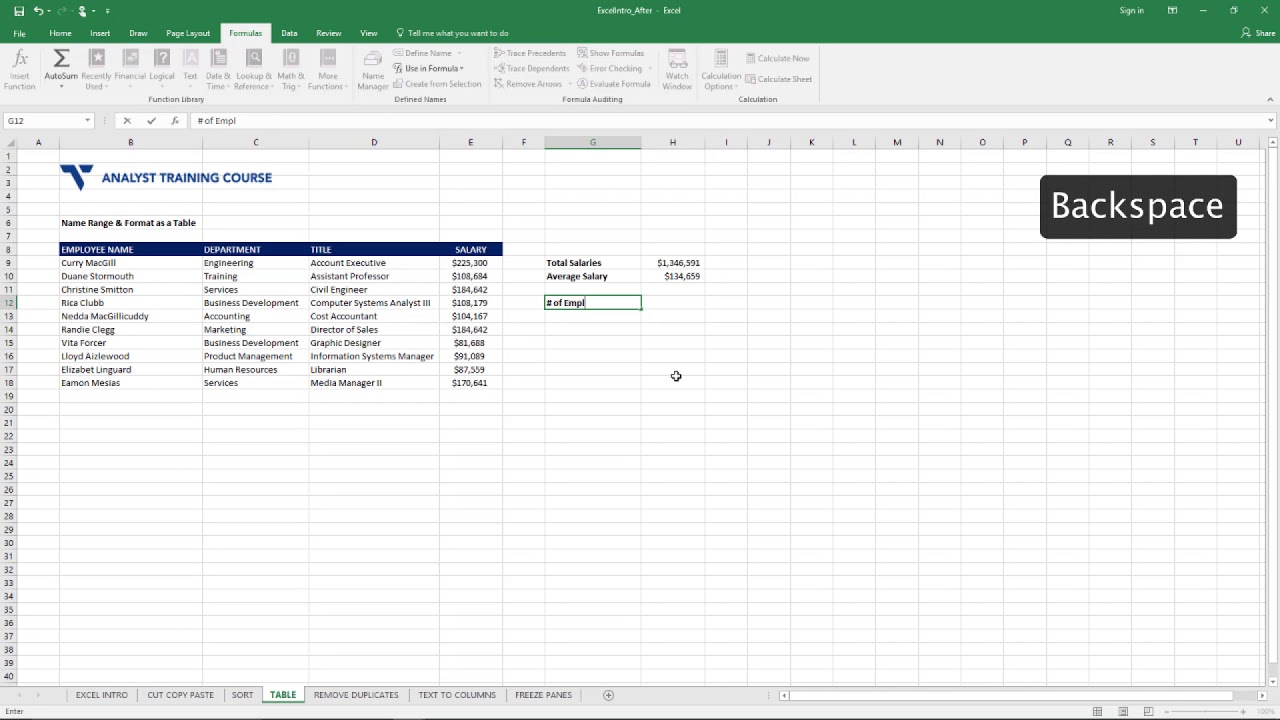Switch to the Data ribbon tab
Screen dimensions: 1280x720
289,33
